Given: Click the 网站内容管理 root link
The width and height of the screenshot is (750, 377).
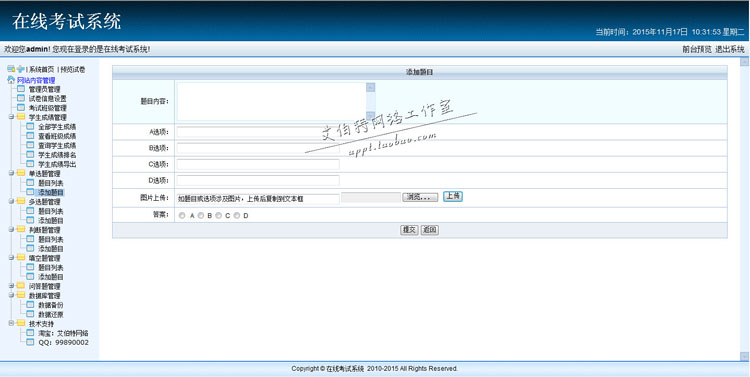Looking at the screenshot, I should pos(36,80).
